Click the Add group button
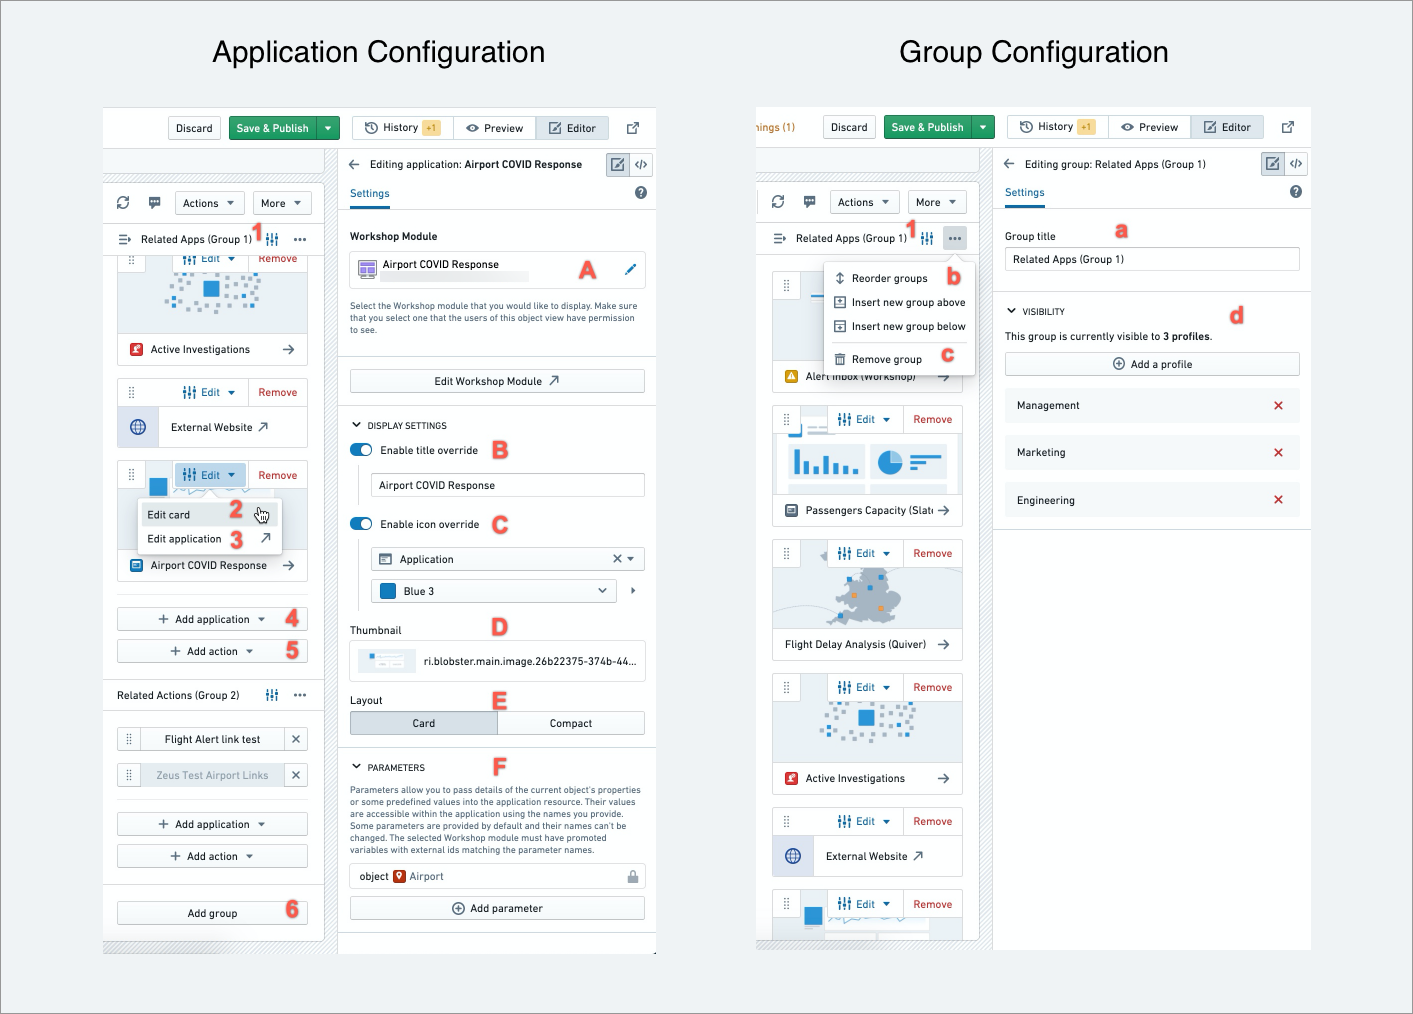The width and height of the screenshot is (1413, 1014). 212,913
